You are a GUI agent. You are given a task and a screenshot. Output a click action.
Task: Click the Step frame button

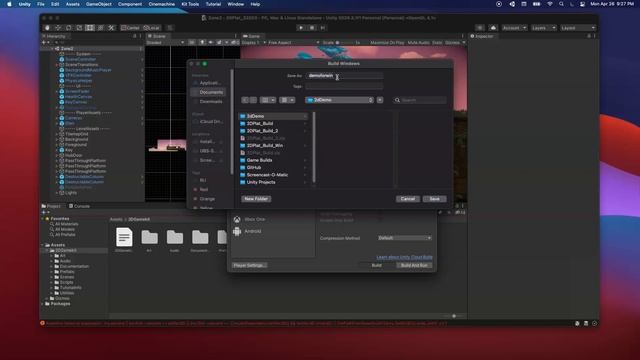pos(322,28)
